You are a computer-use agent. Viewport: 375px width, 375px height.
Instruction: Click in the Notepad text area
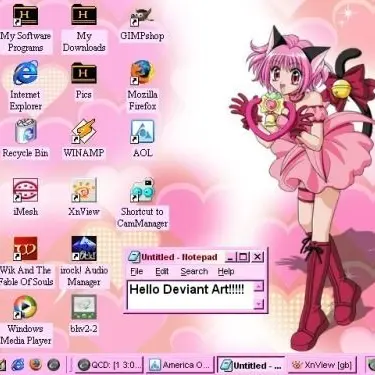pyautogui.click(x=190, y=295)
